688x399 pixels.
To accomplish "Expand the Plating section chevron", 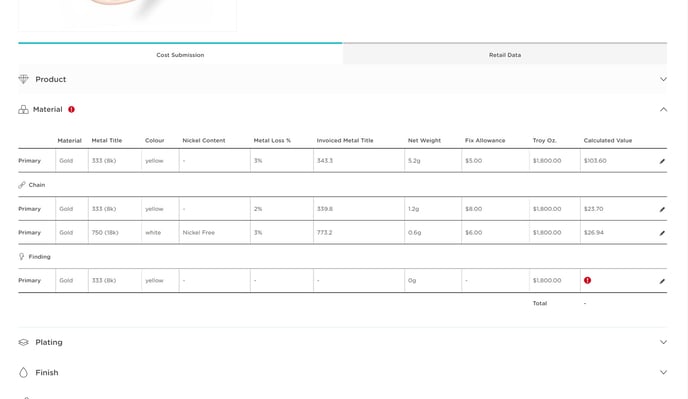I will pos(663,342).
